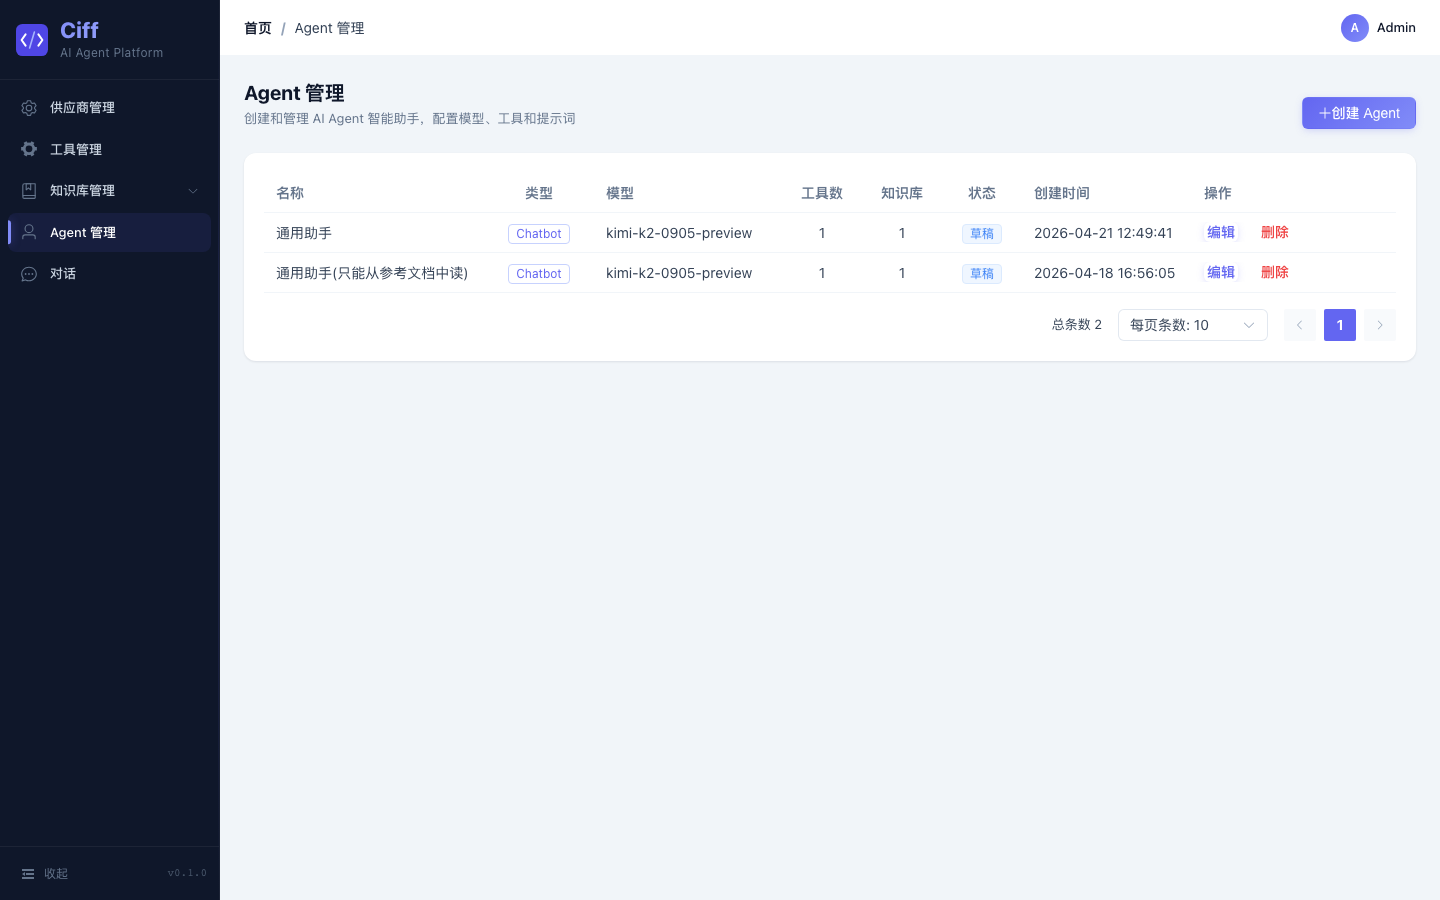Edit the 通用助手(只能从参考文档中读) agent
This screenshot has width=1440, height=900.
(1221, 272)
